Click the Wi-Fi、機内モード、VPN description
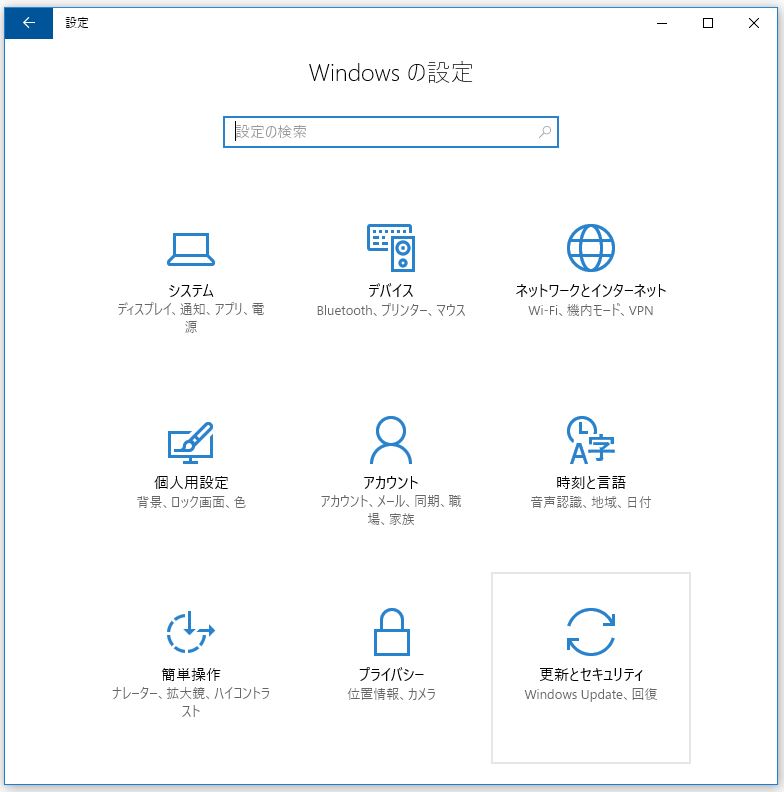The width and height of the screenshot is (784, 792). click(x=591, y=310)
